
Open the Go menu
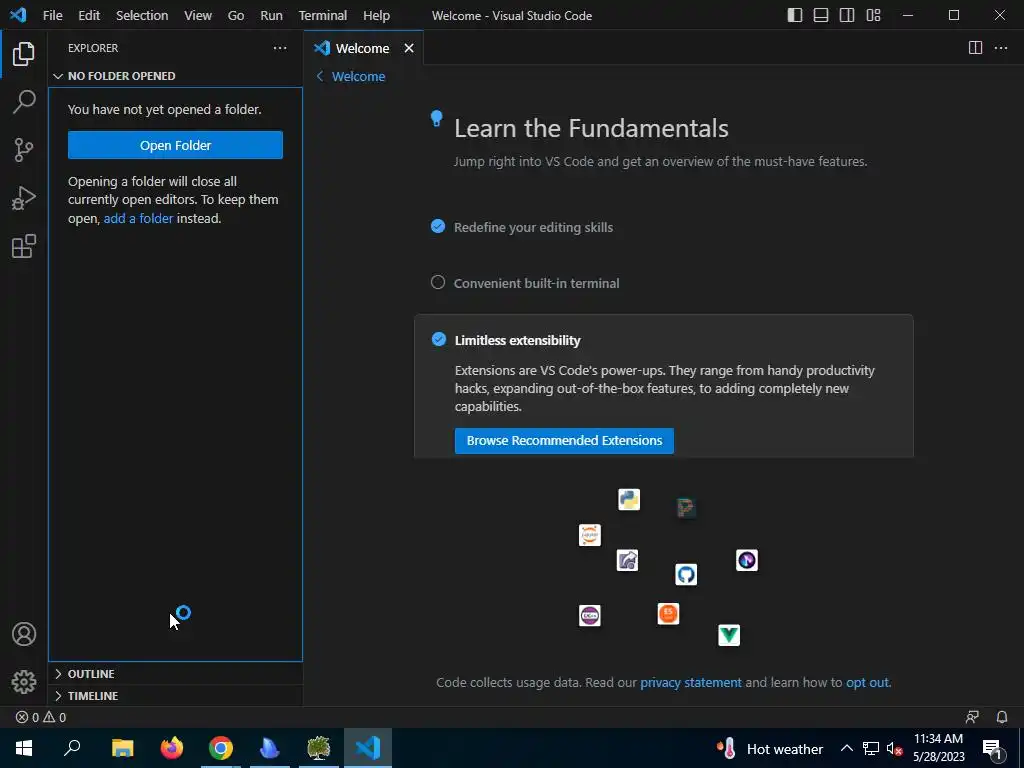(236, 15)
